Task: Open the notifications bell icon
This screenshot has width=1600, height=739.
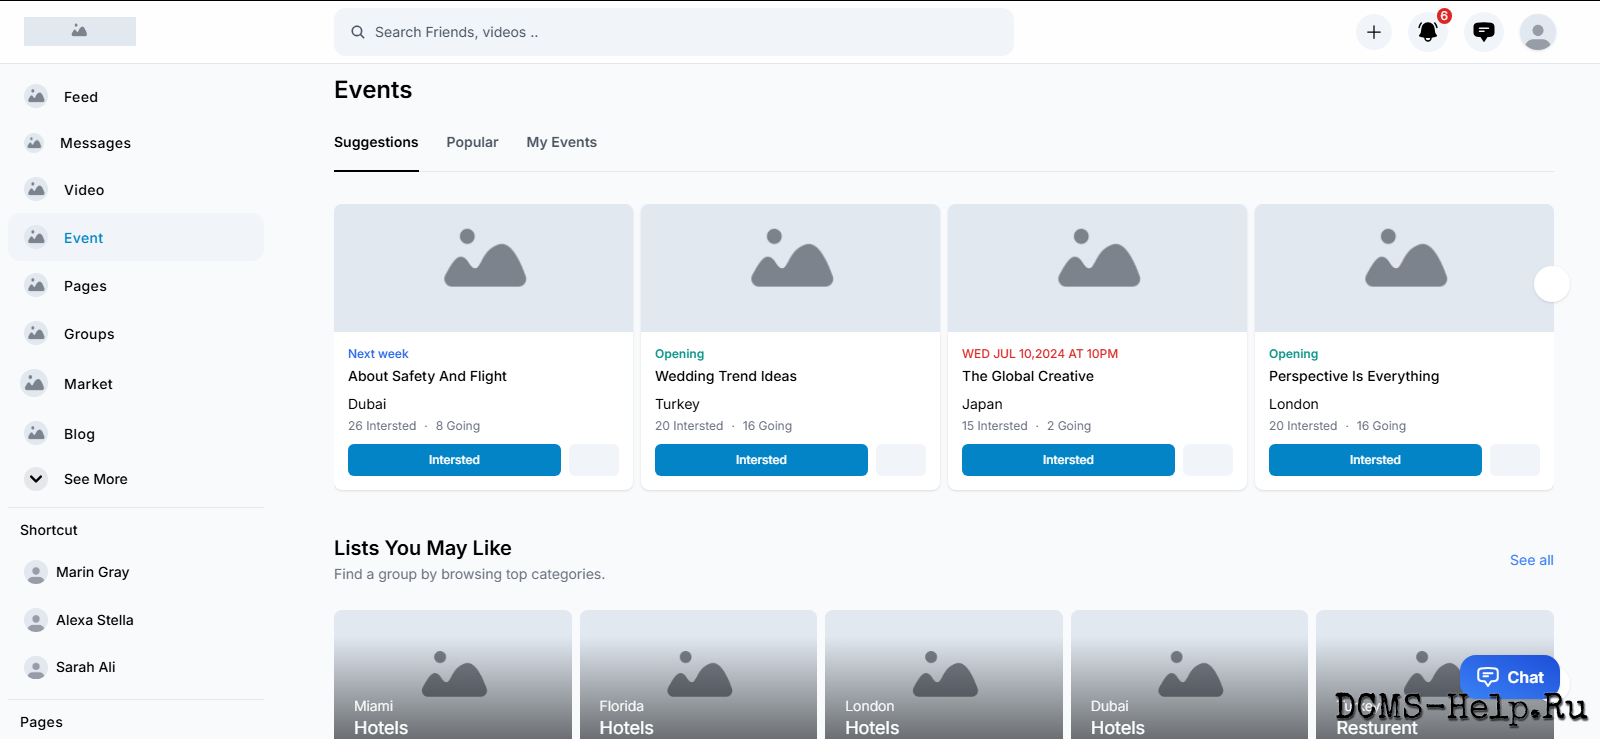Action: pyautogui.click(x=1428, y=32)
